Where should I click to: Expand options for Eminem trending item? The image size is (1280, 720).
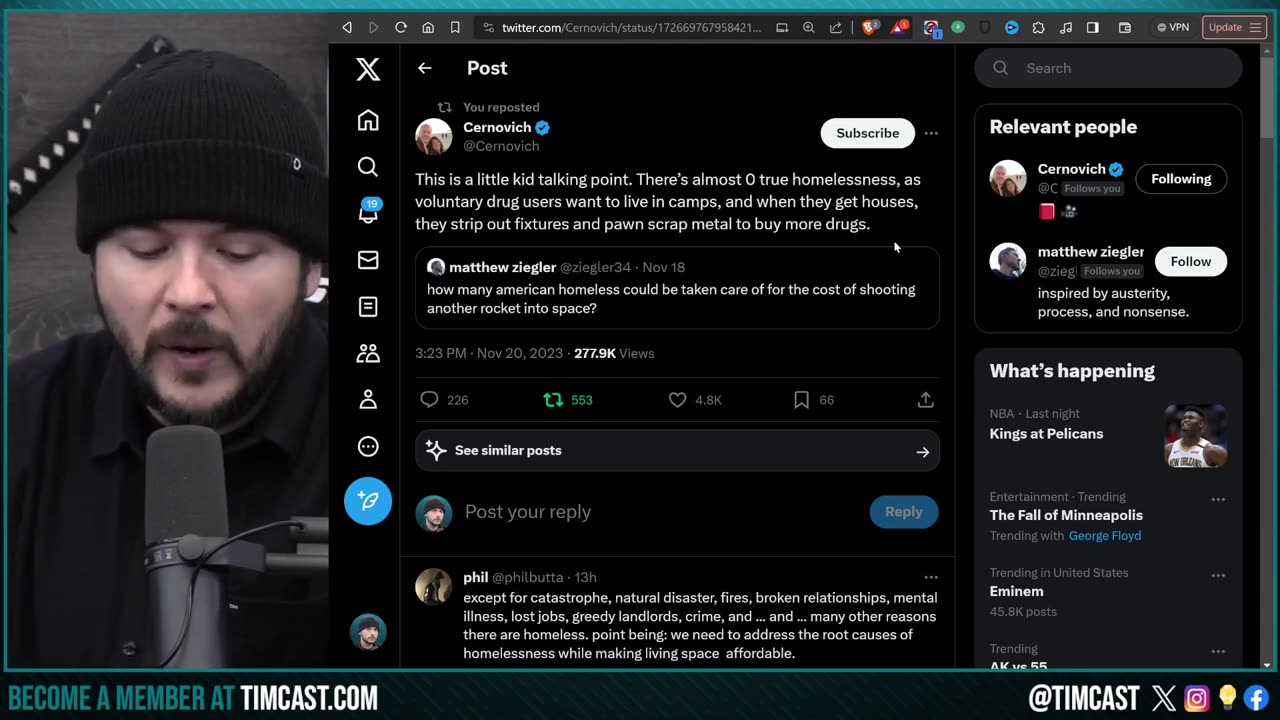click(x=1218, y=575)
